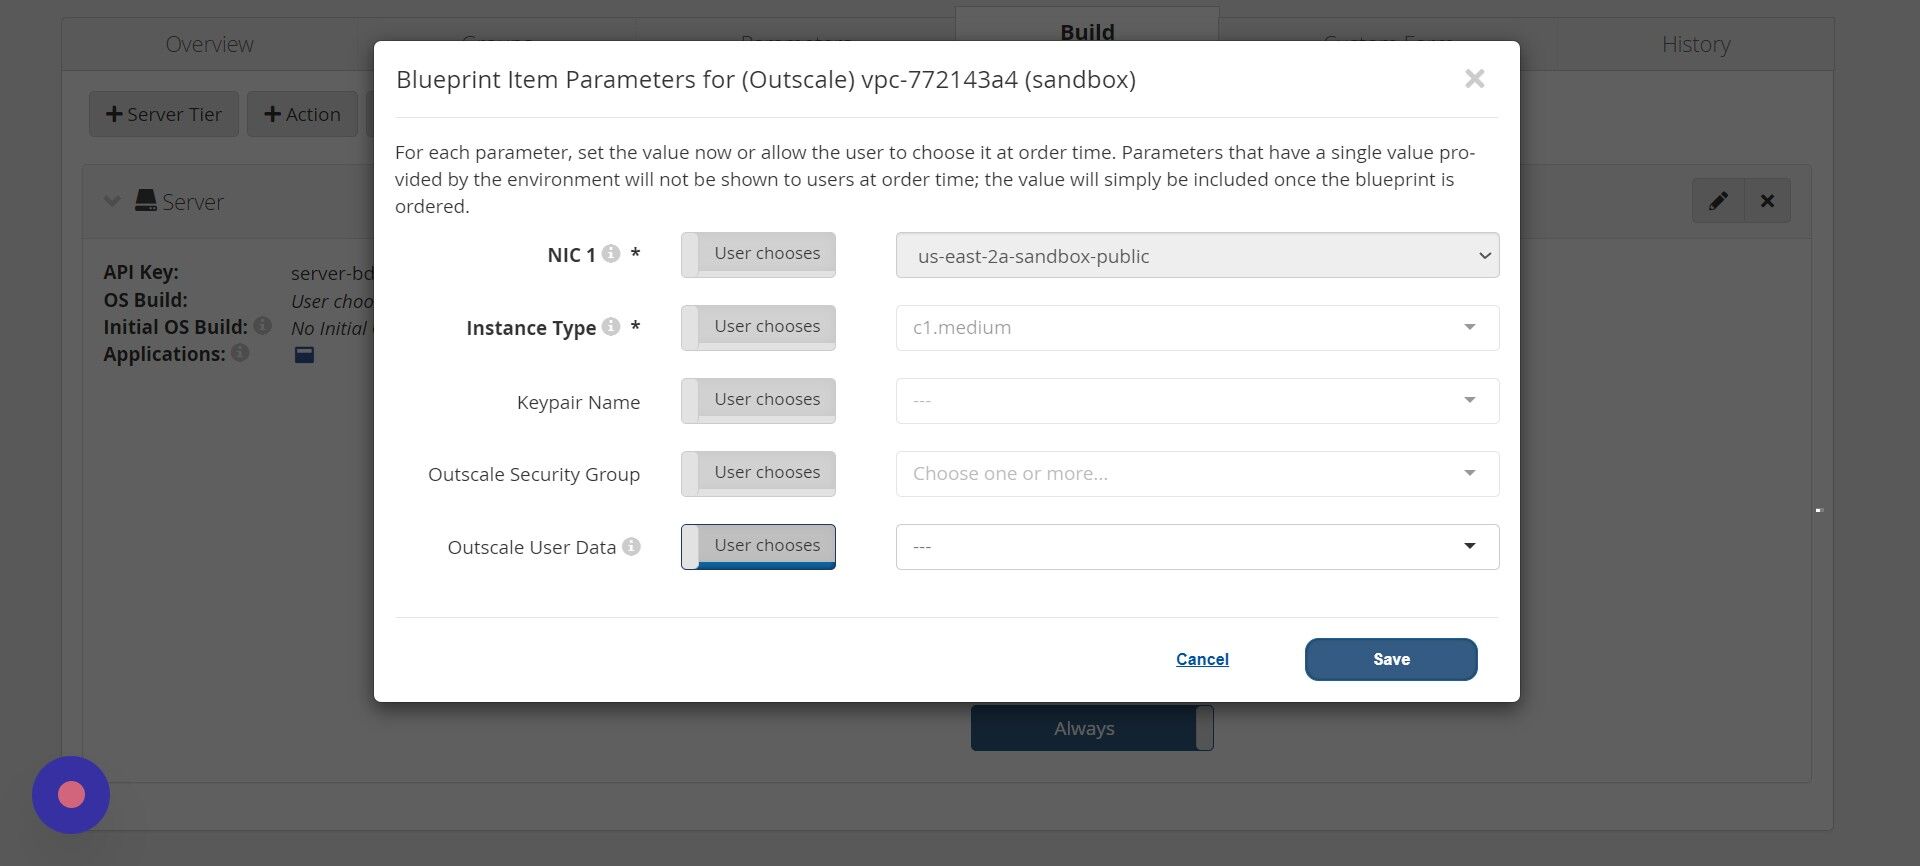Click the Save button
The image size is (1920, 866).
point(1391,659)
